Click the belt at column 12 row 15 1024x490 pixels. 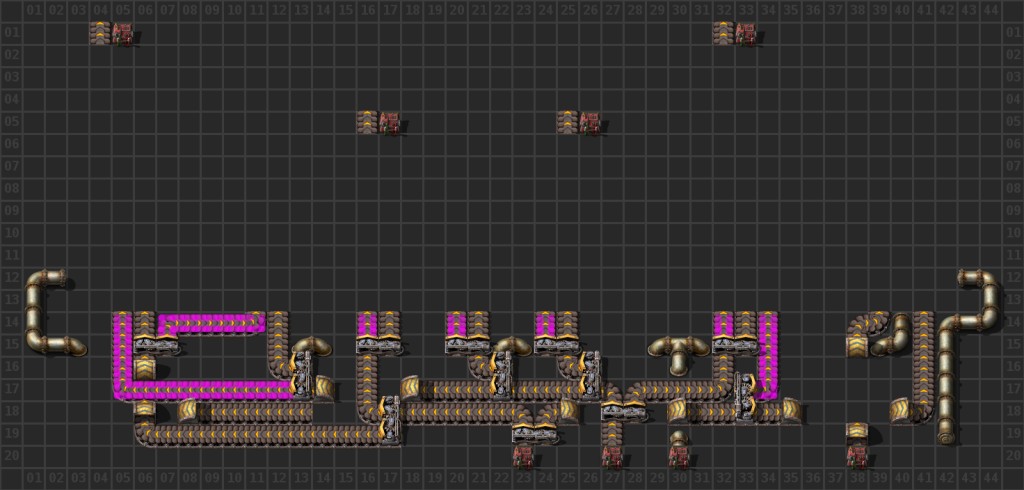point(278,345)
